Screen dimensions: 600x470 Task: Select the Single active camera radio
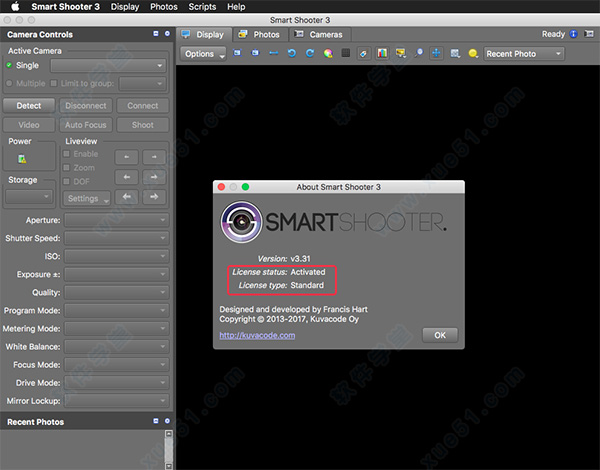[9, 65]
